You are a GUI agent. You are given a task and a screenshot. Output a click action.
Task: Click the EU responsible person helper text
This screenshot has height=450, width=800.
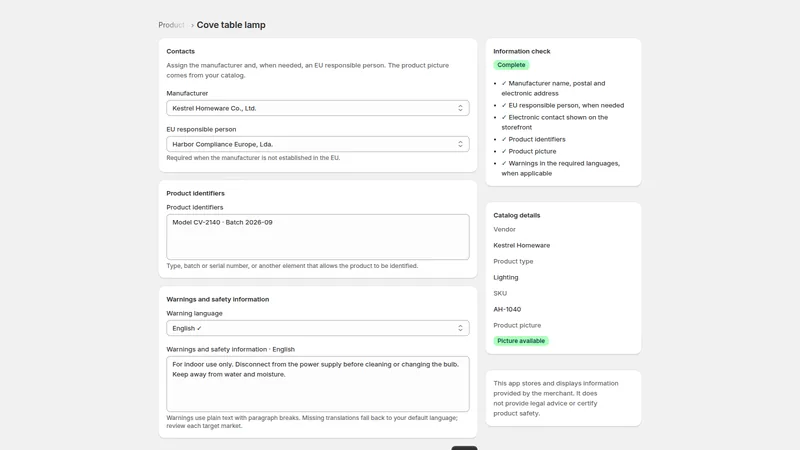point(253,158)
